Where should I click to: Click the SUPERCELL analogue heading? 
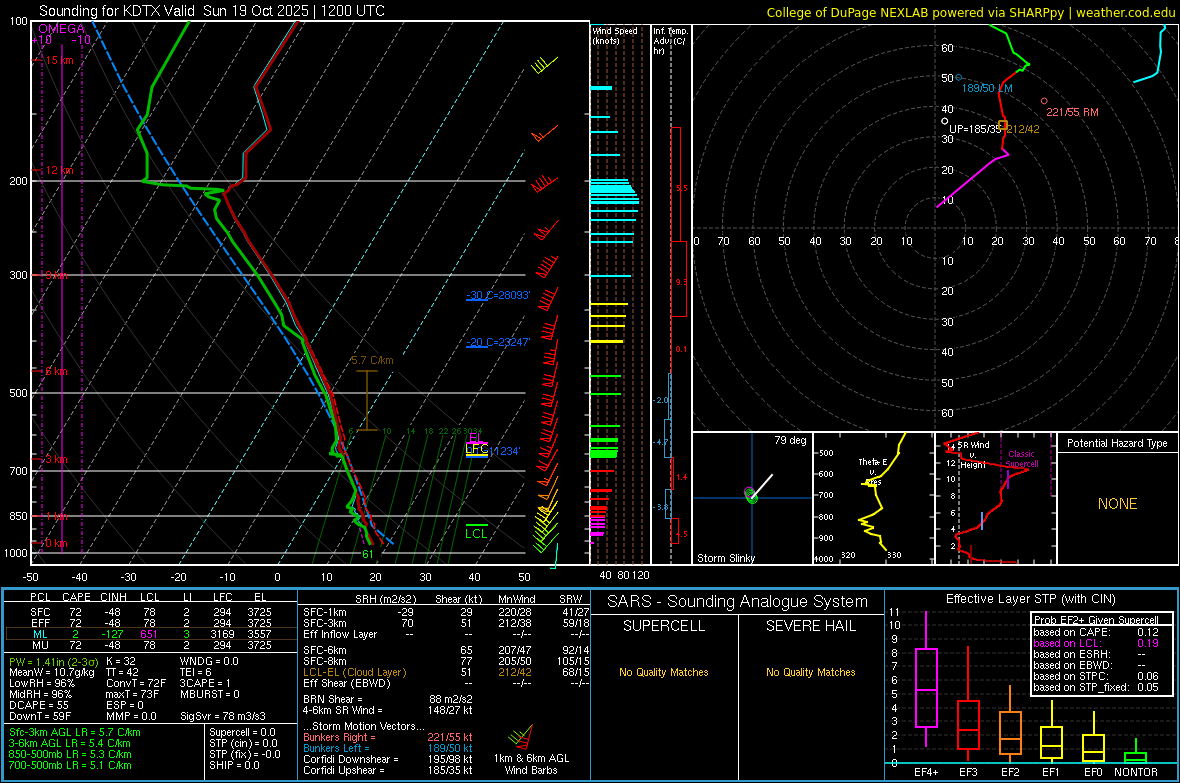[664, 626]
